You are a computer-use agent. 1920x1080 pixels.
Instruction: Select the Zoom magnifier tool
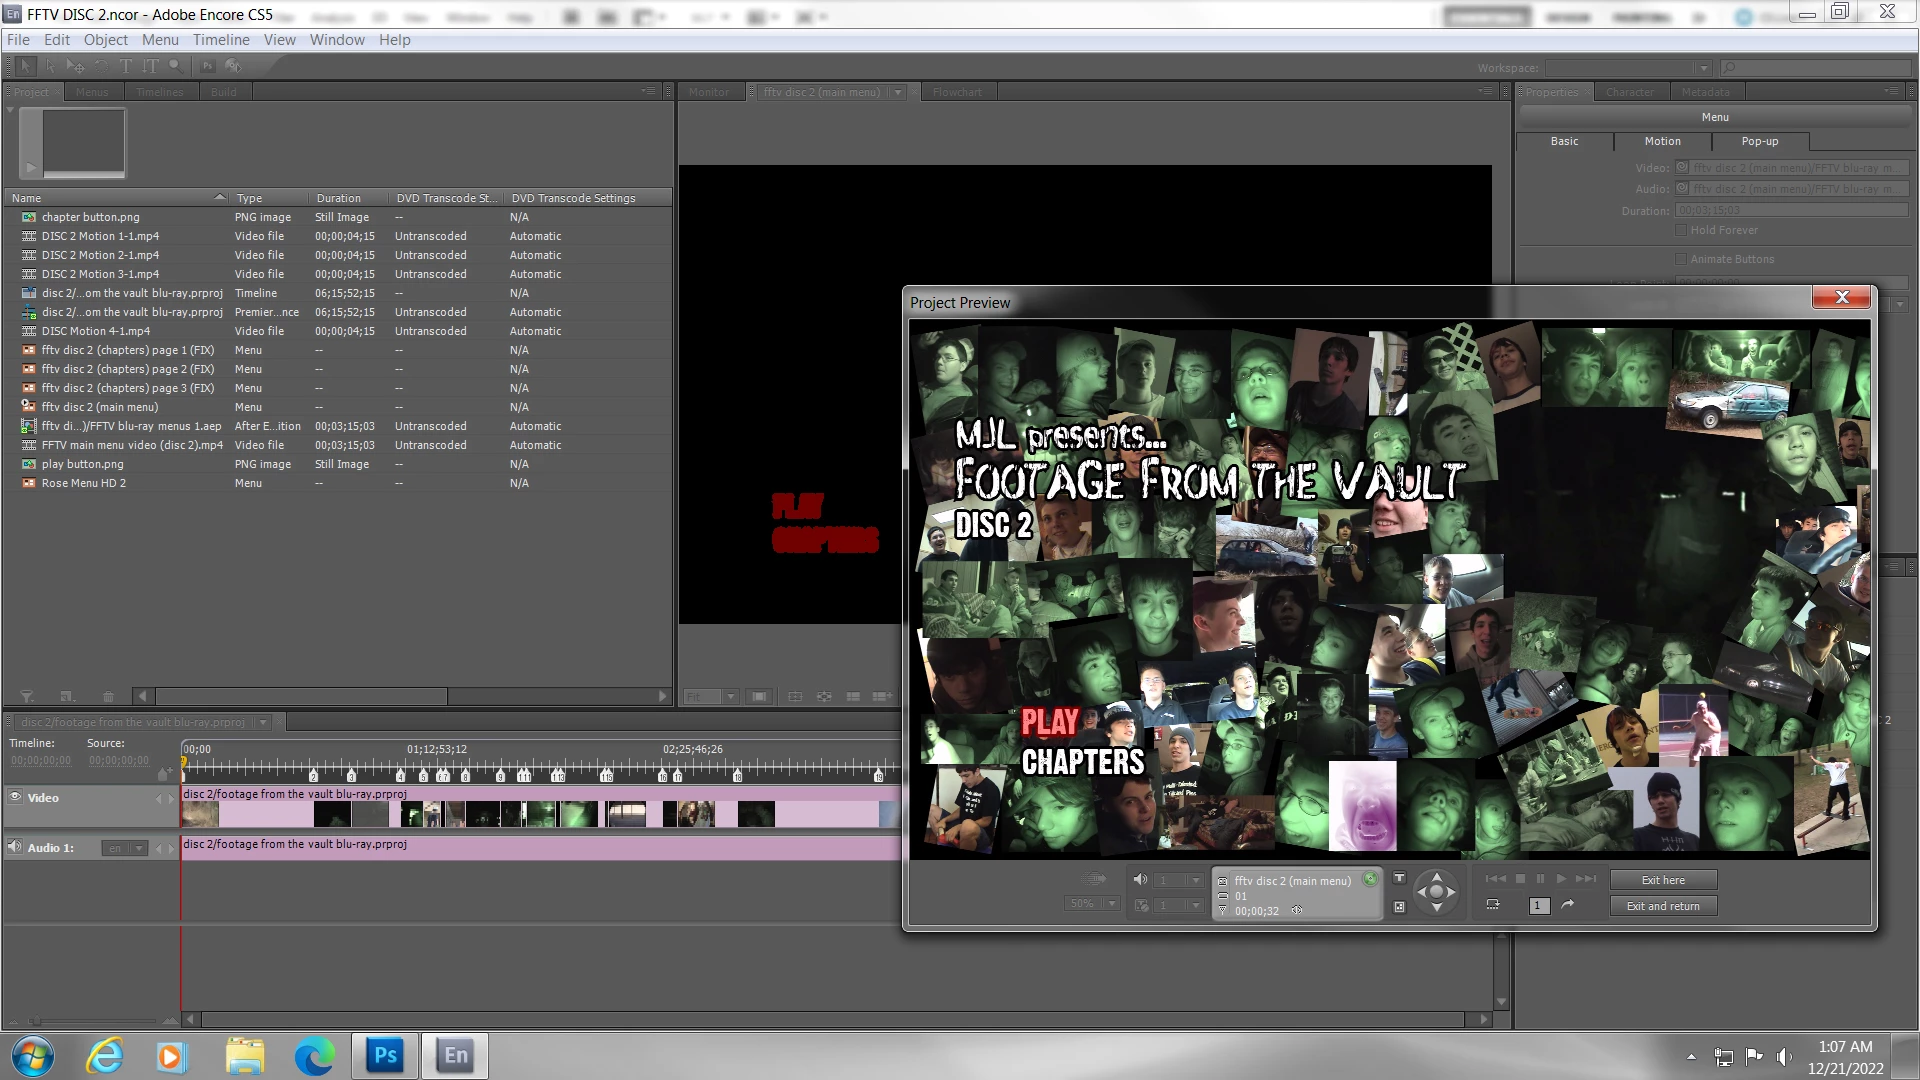coord(176,66)
